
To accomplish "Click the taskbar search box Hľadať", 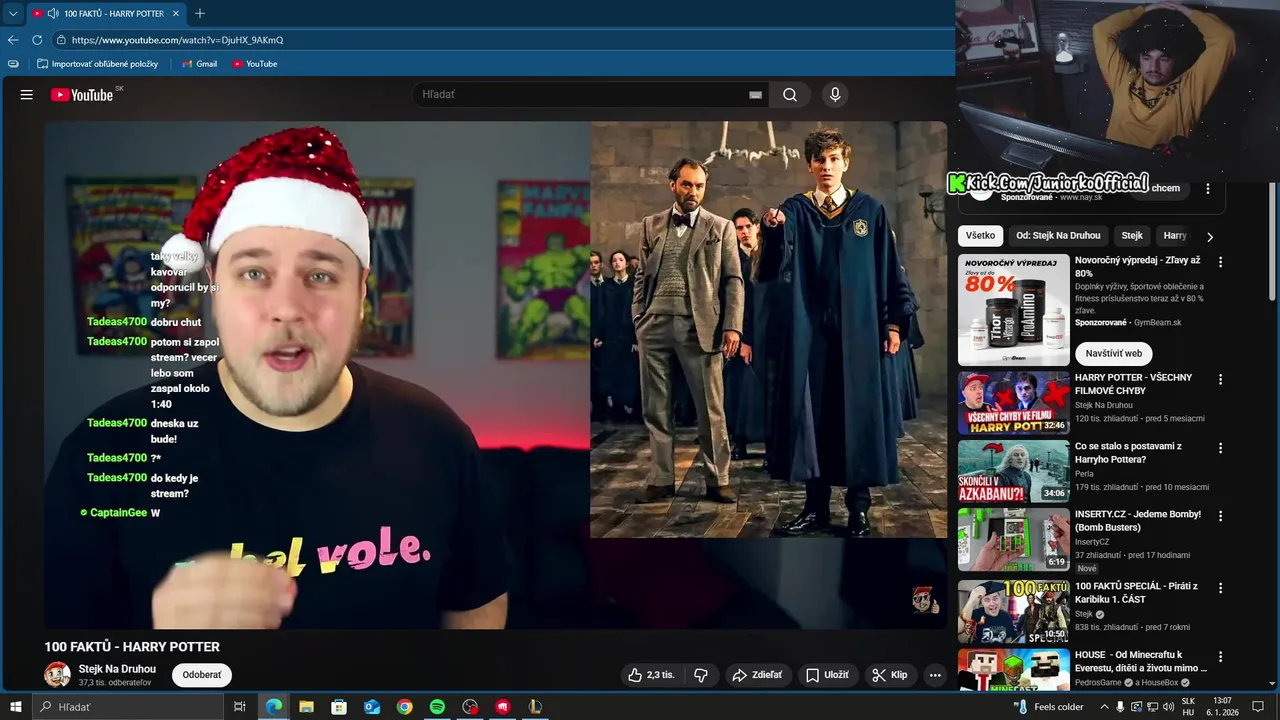I will (x=128, y=707).
